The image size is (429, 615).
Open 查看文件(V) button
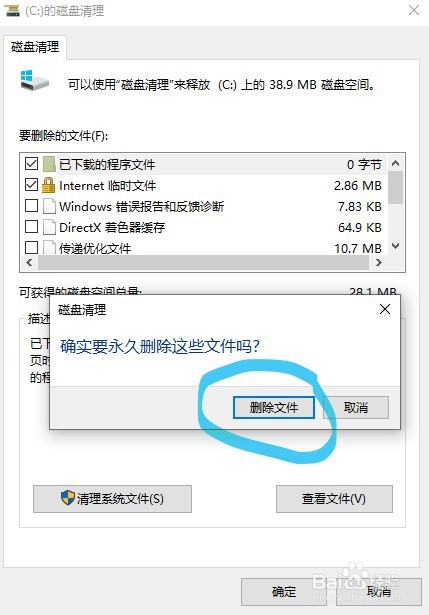pos(334,499)
